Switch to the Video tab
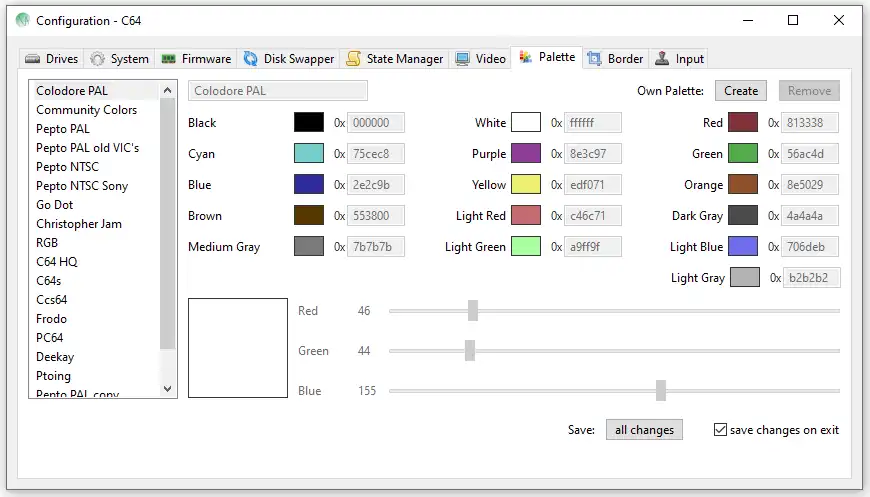Image resolution: width=870 pixels, height=497 pixels. click(480, 59)
